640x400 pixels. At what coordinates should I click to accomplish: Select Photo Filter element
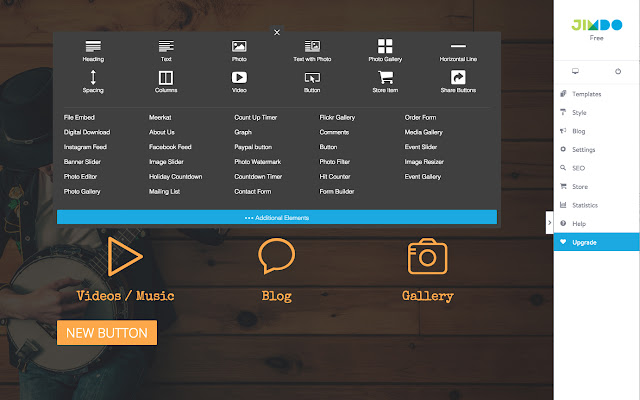pyautogui.click(x=334, y=162)
